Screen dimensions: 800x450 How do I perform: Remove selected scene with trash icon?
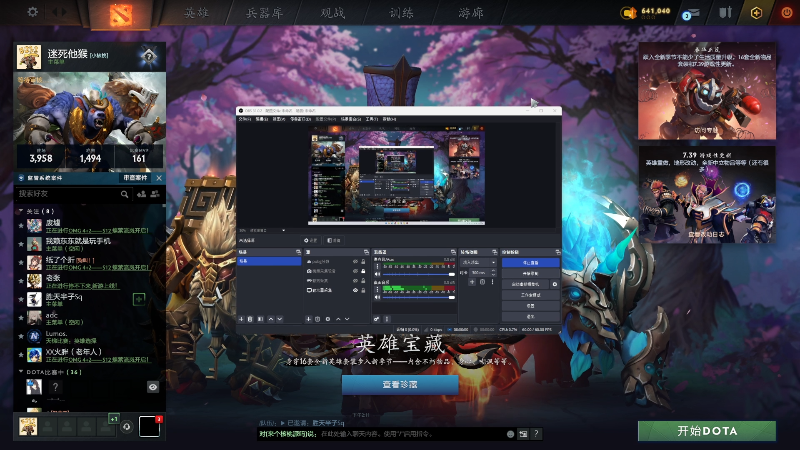[x=250, y=319]
